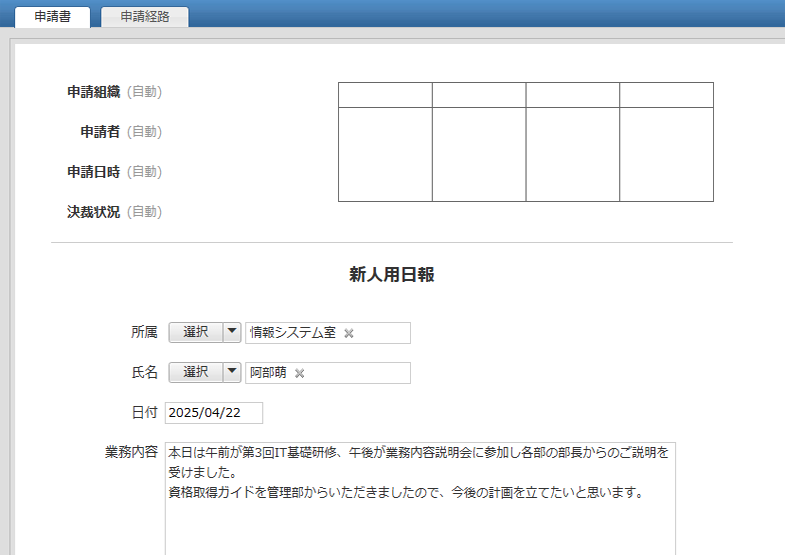Click the leftmost large approval stamp cell

pos(385,154)
